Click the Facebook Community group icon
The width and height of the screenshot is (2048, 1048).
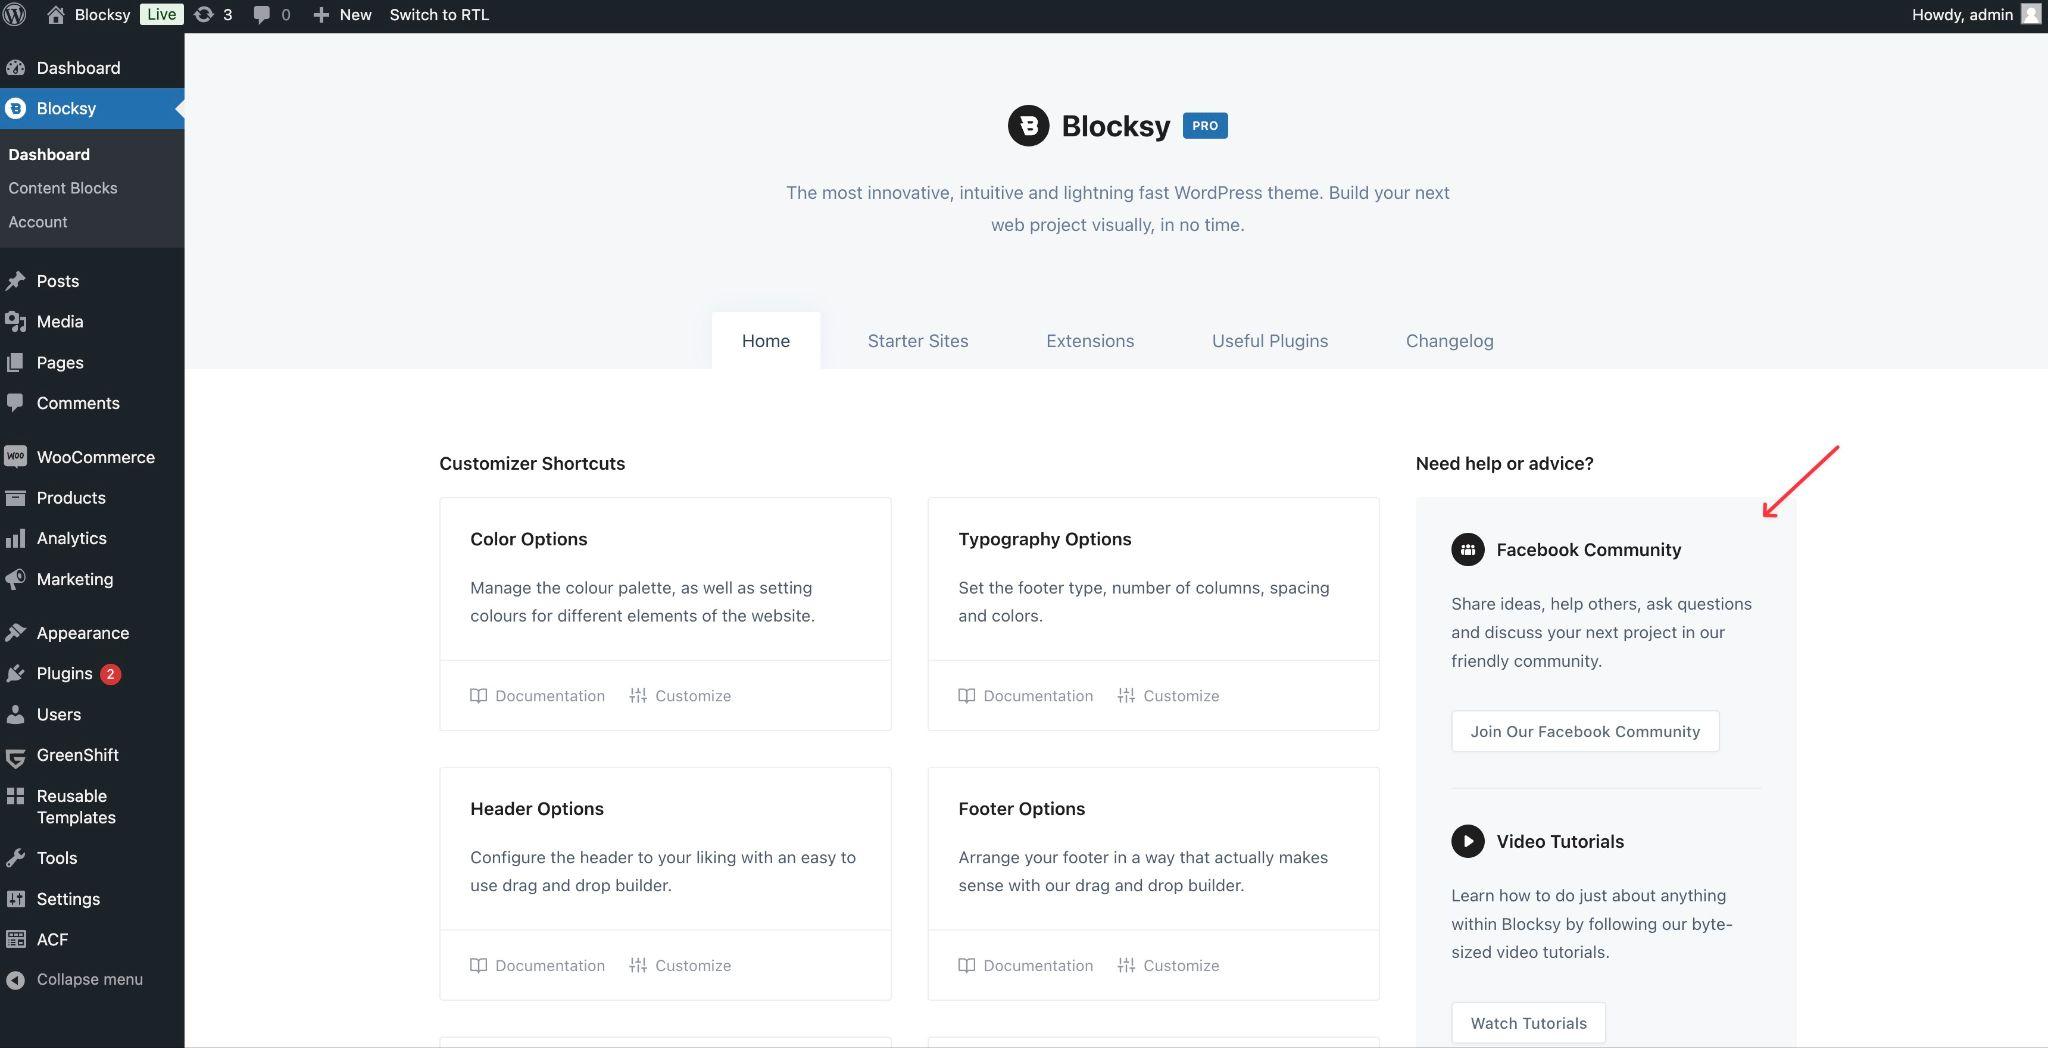(x=1467, y=549)
